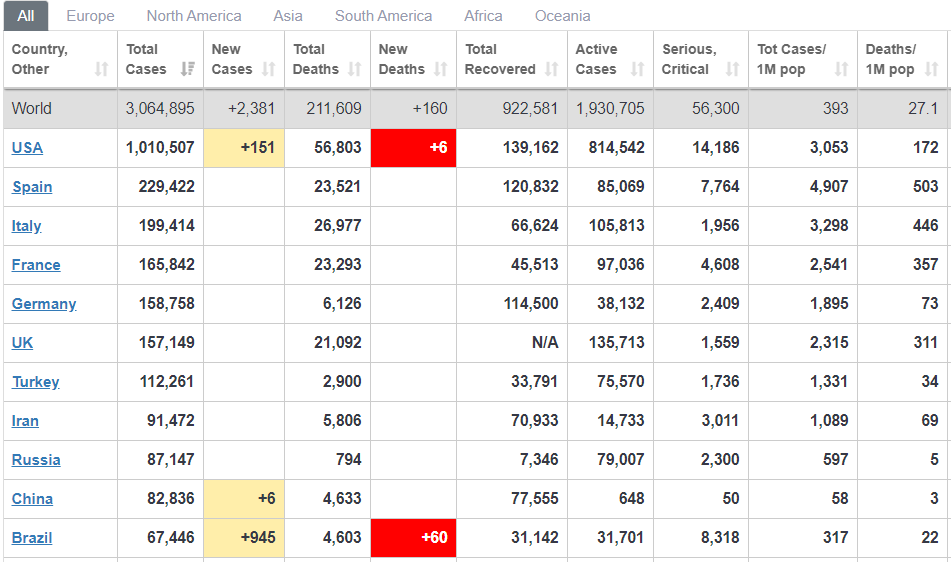Open the USA country link
The image size is (951, 562).
click(x=27, y=148)
